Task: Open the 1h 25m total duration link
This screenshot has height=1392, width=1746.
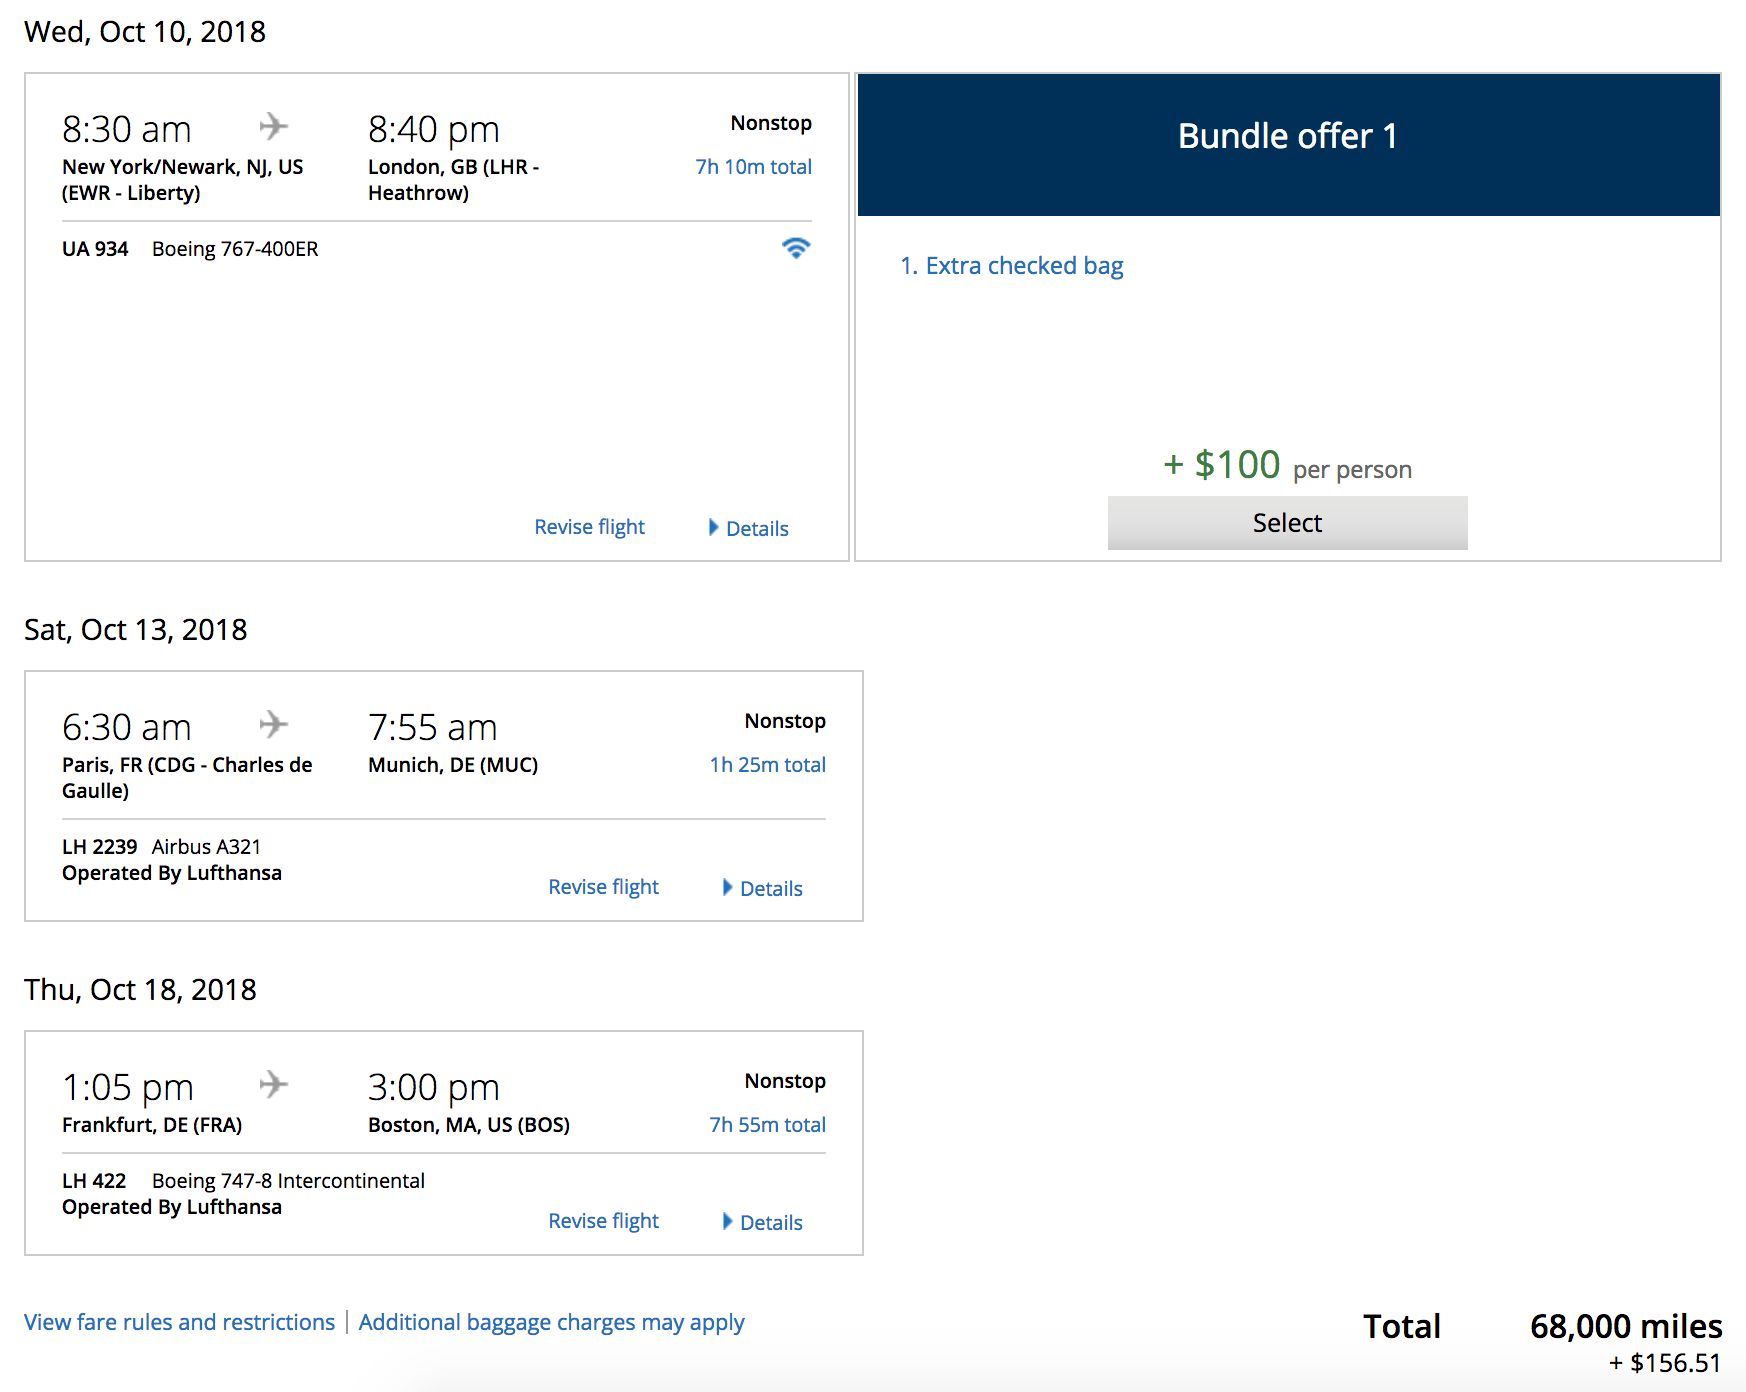Action: (x=767, y=765)
